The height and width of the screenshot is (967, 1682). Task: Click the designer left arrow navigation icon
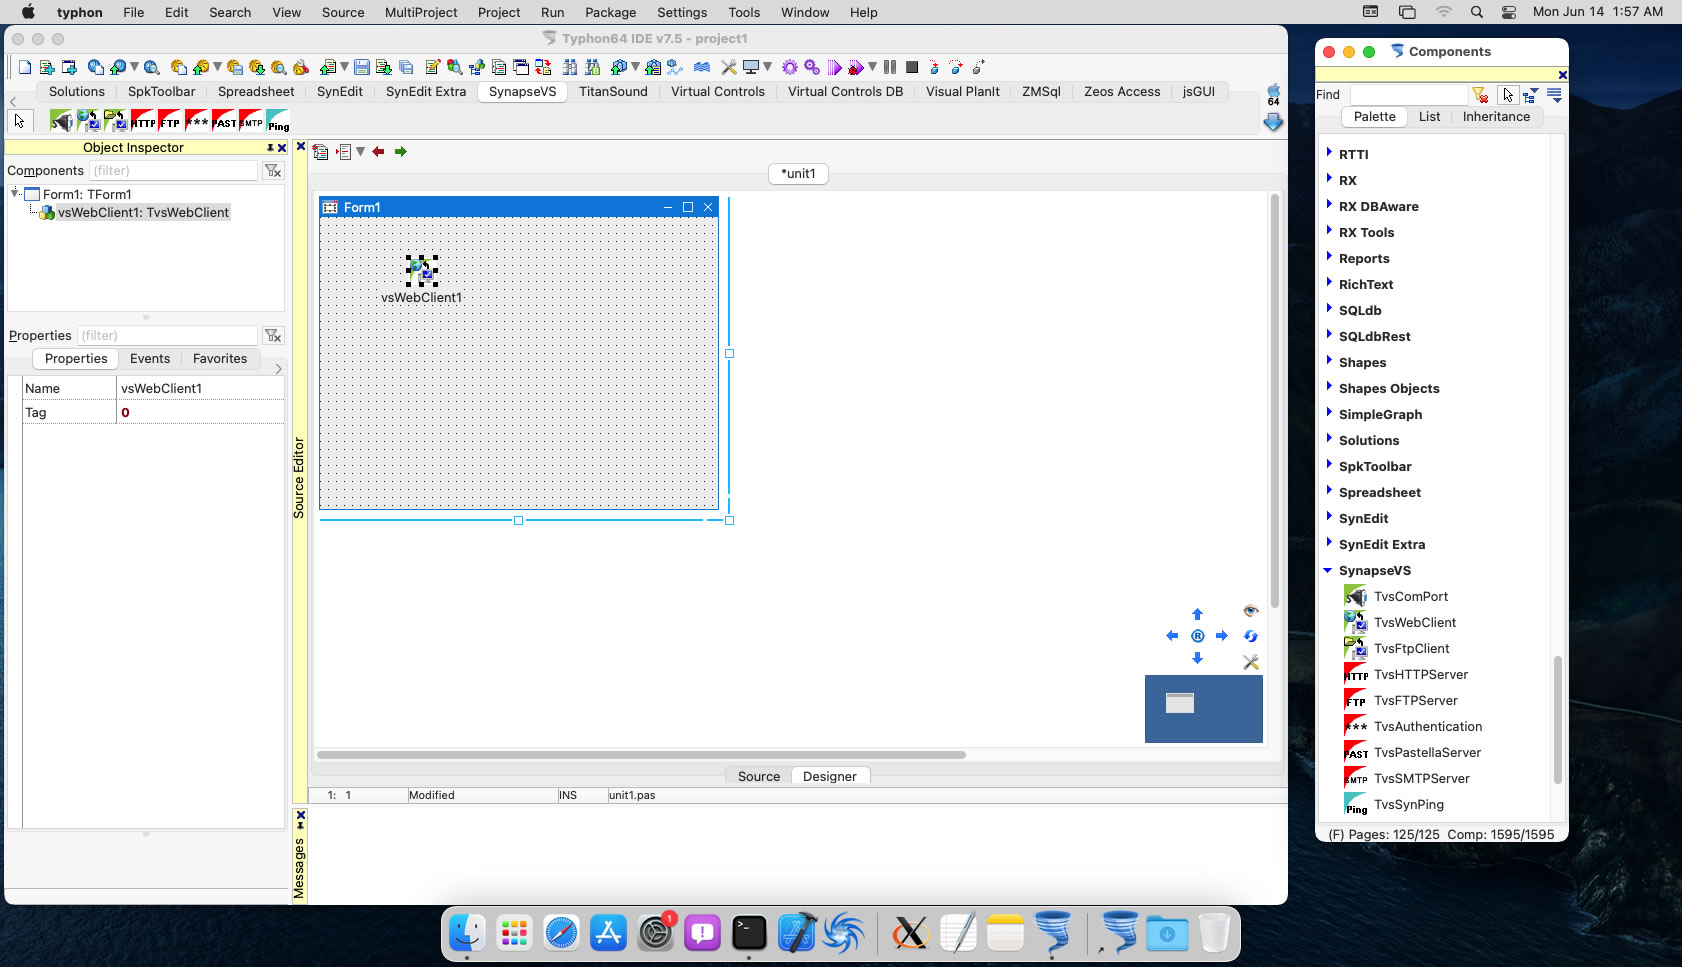pos(1172,636)
